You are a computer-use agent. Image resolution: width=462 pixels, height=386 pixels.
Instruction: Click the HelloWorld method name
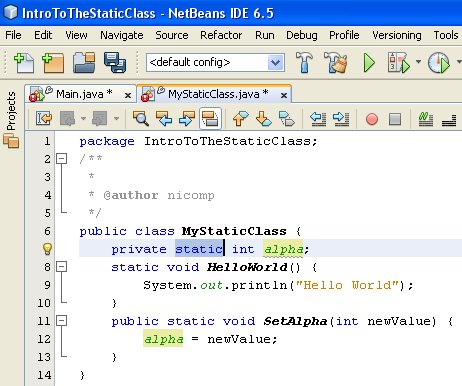tap(247, 267)
